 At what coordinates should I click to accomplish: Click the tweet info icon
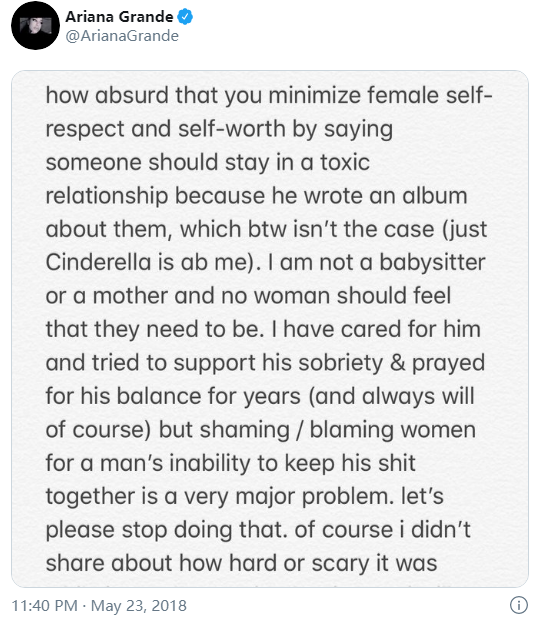(x=519, y=605)
